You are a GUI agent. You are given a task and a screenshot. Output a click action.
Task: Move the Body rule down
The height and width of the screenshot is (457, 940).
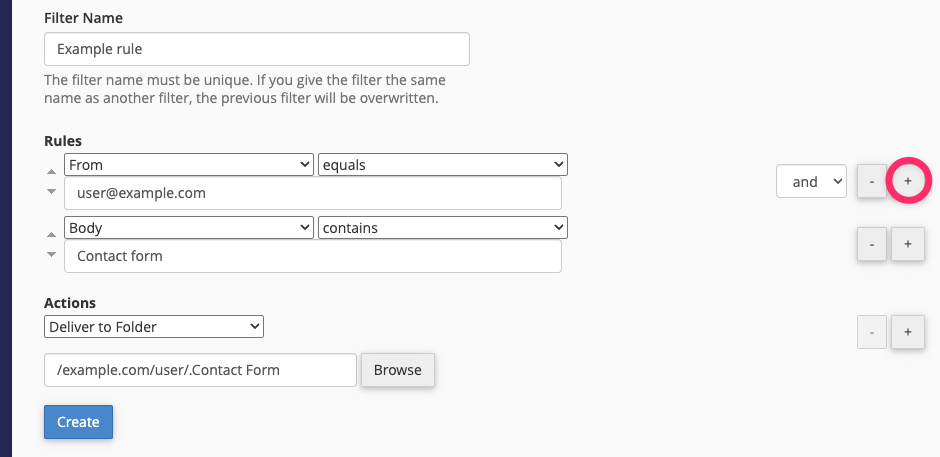(x=52, y=254)
